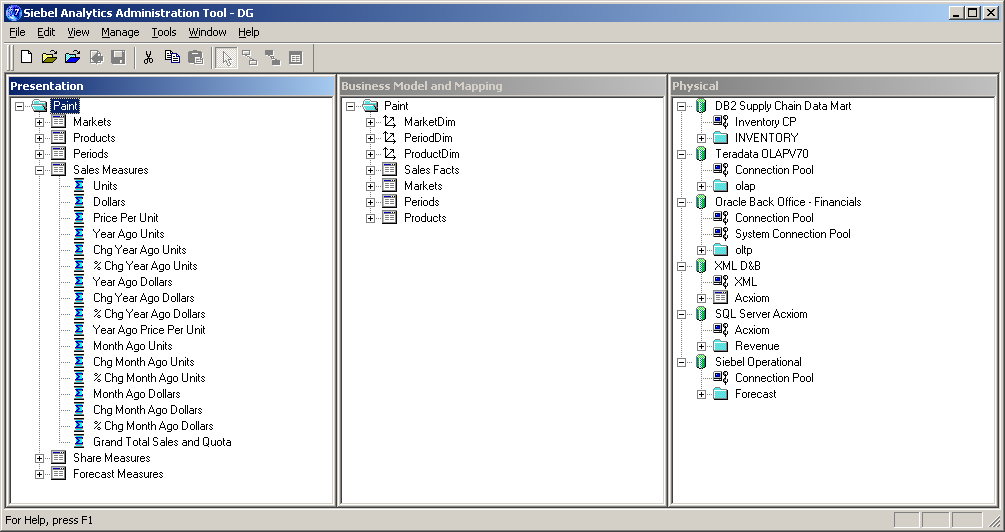Expand the Products node in Presentation
1005x532 pixels.
click(40, 138)
